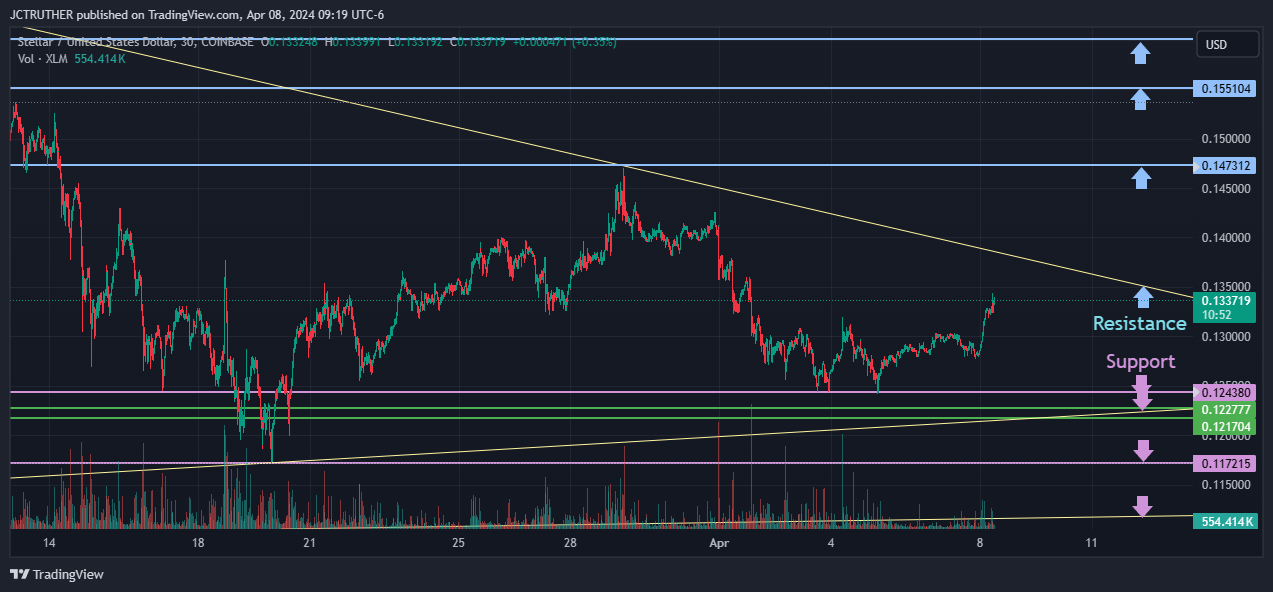Screen dimensions: 1273x592
Task: Click the Apr label on time axis
Action: click(x=718, y=543)
